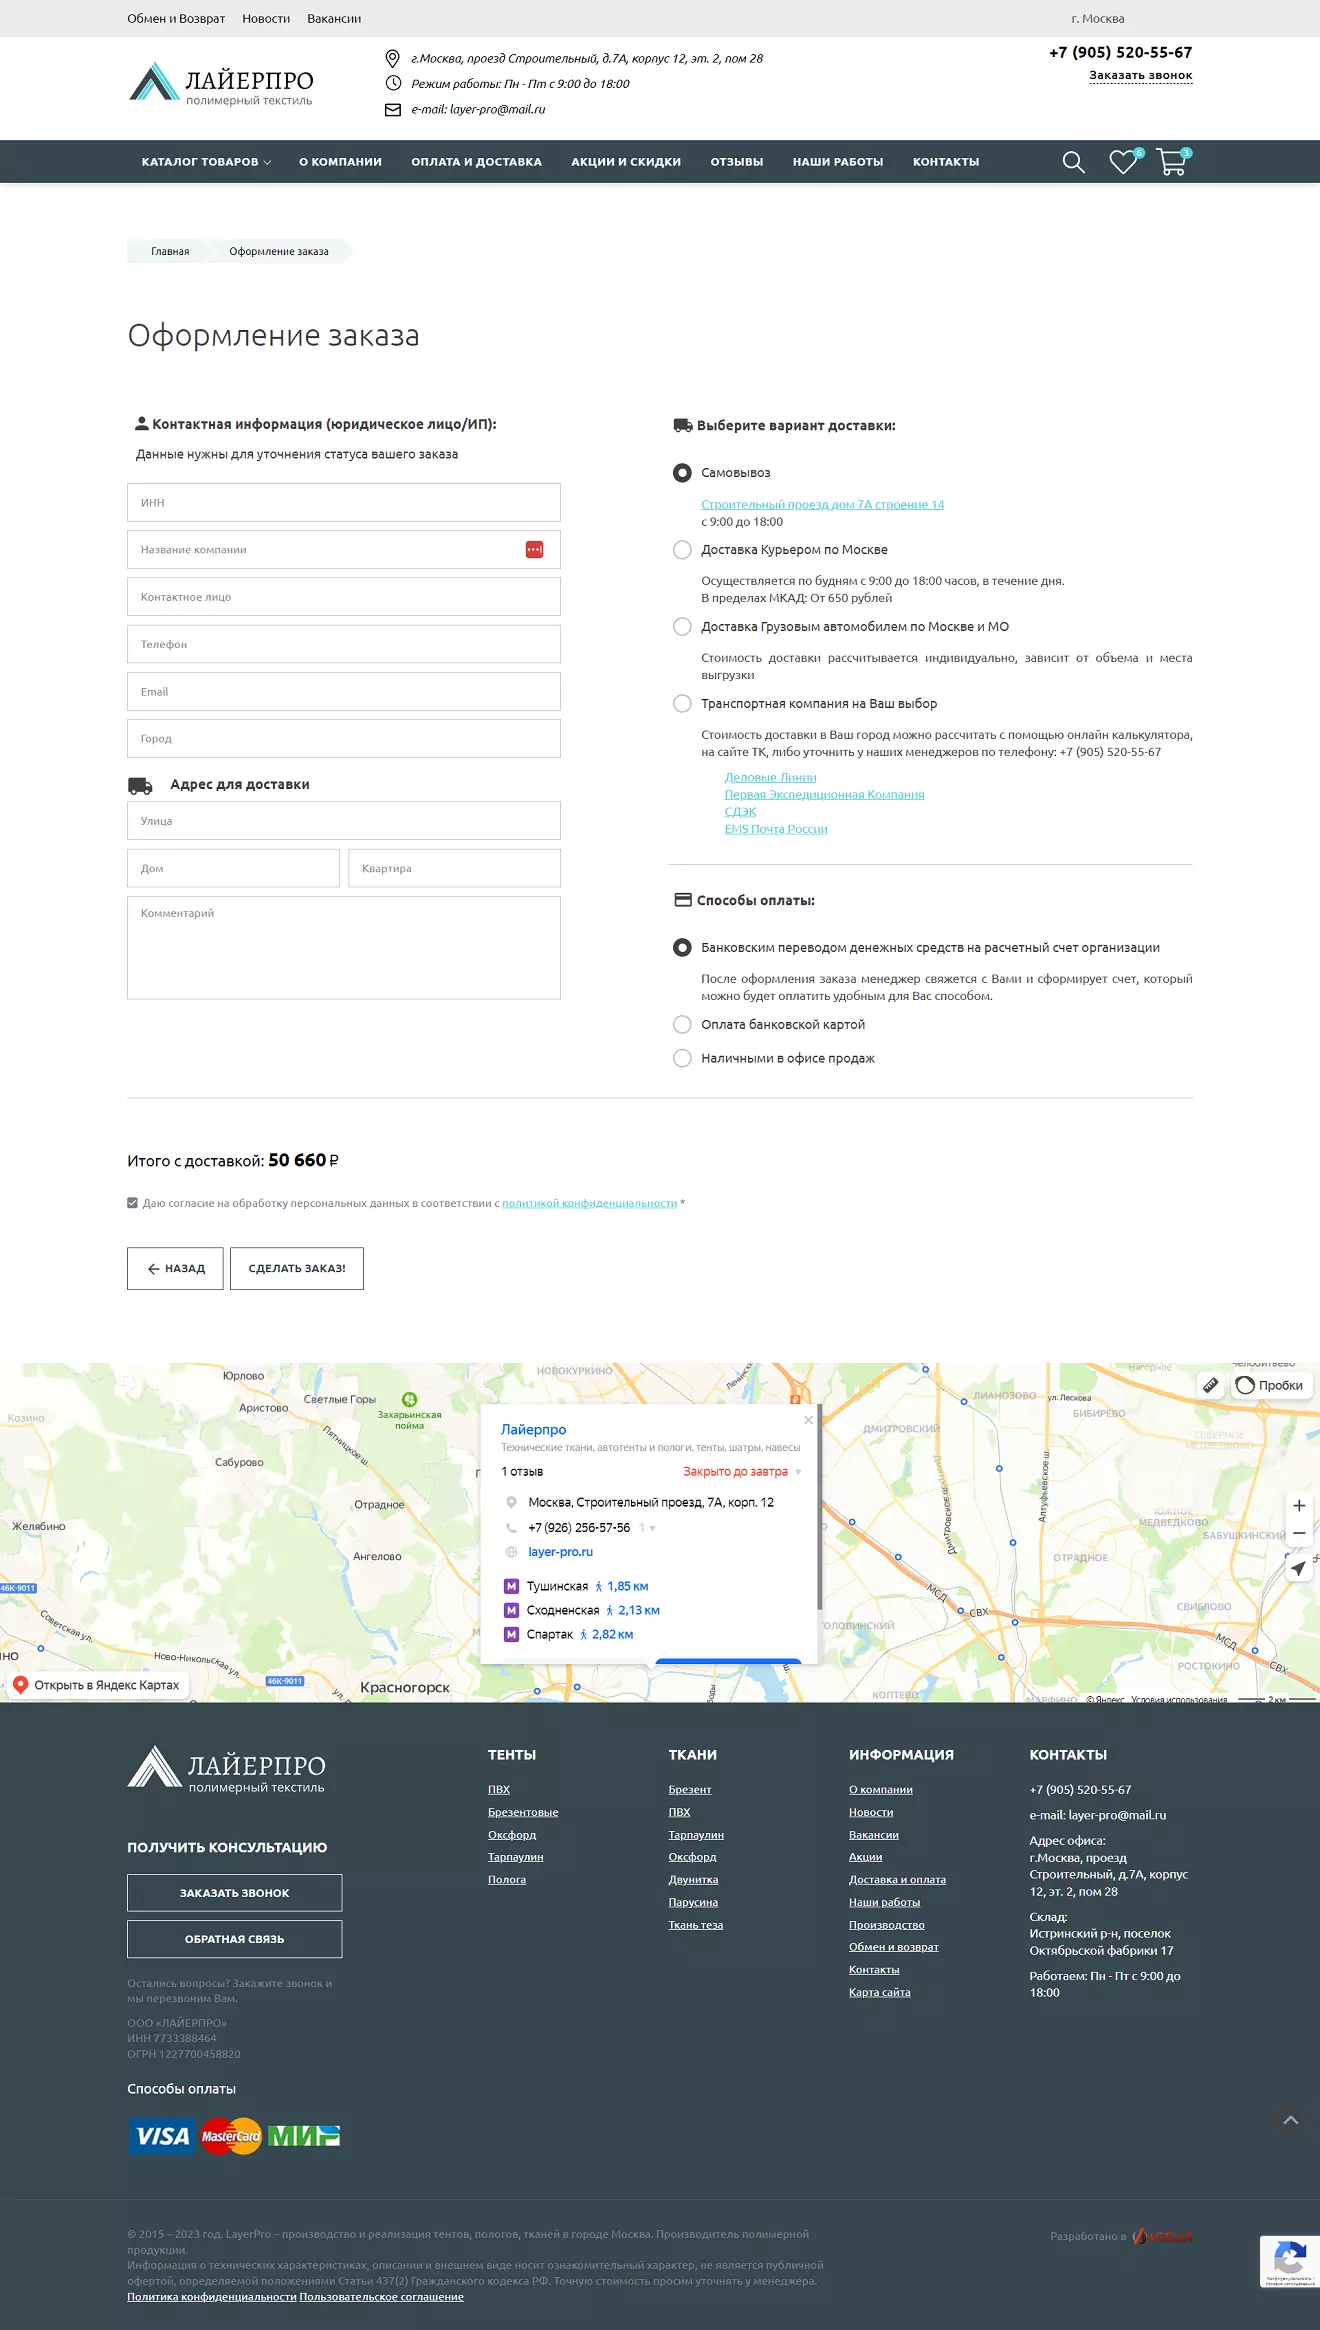Open Акции и скидки menu item
Screen dimensions: 1320x2330
(x=626, y=162)
